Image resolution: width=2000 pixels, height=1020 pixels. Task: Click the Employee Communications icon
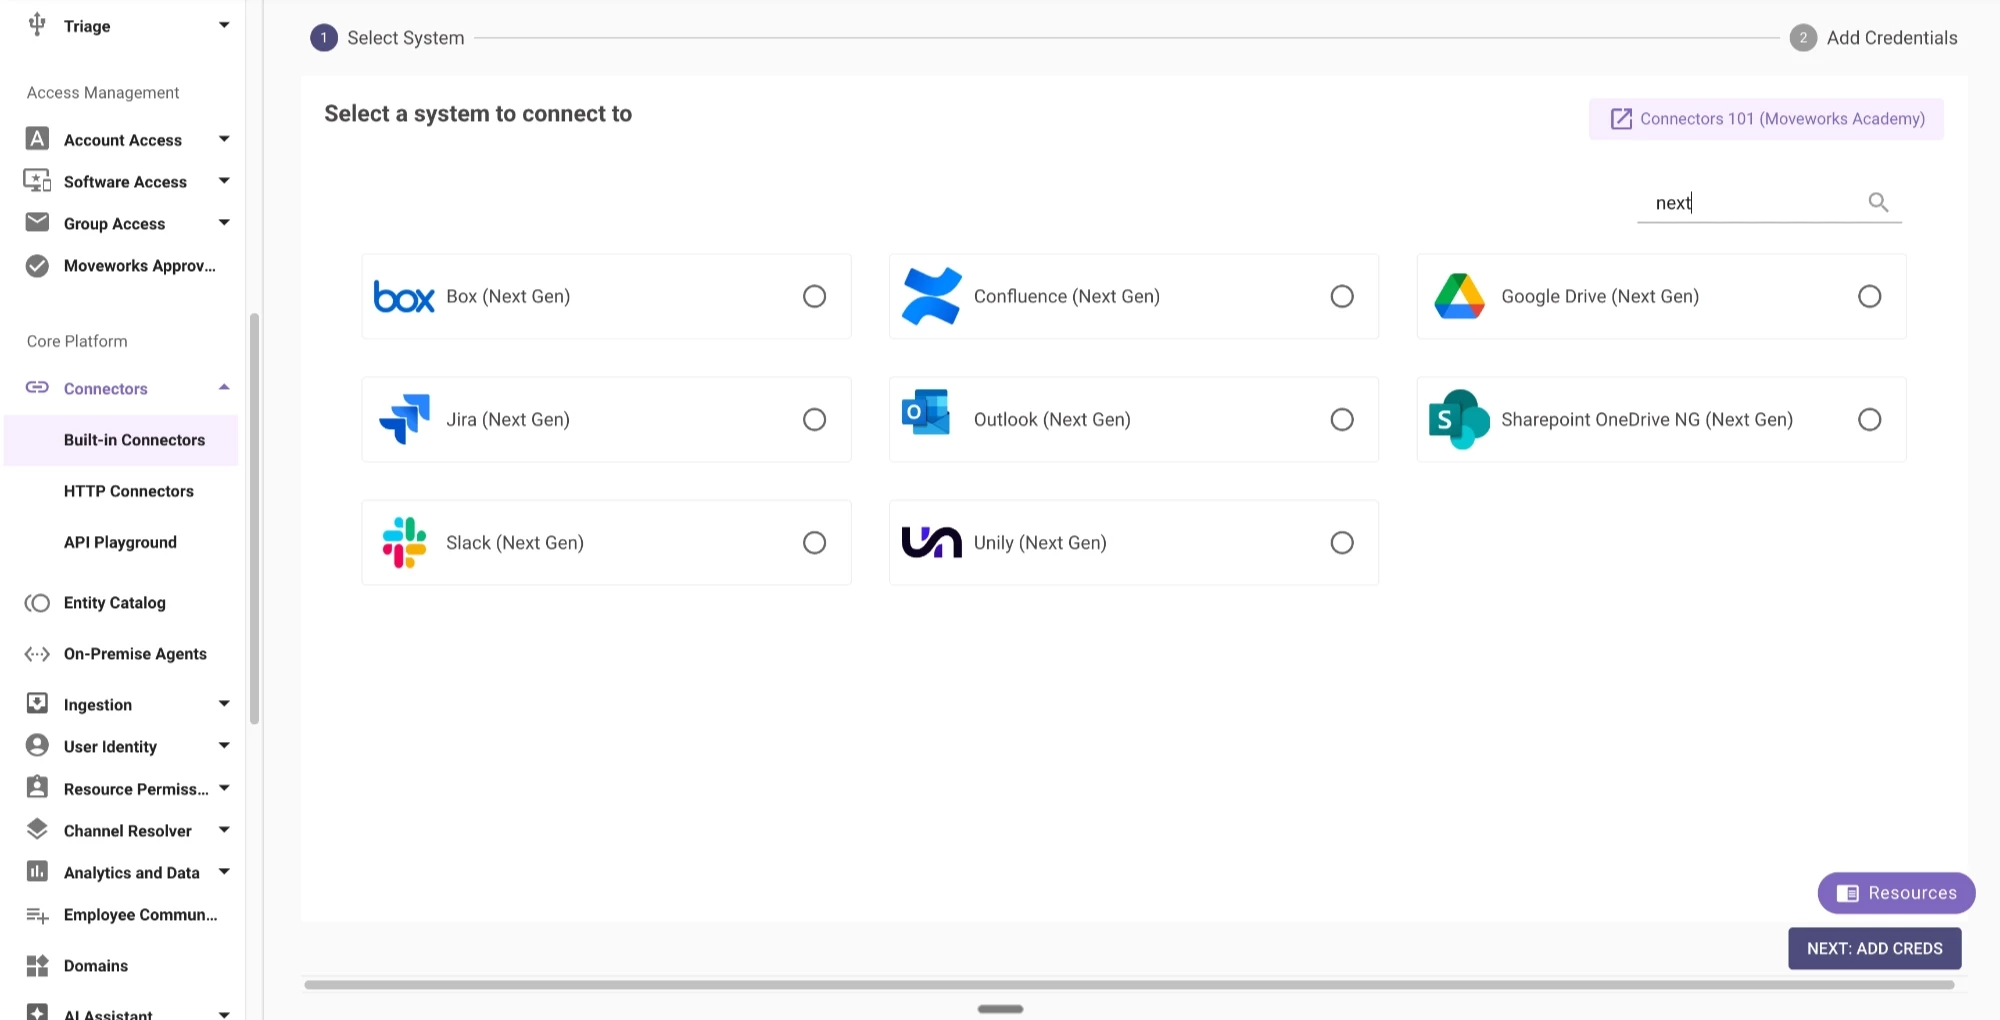tap(37, 915)
